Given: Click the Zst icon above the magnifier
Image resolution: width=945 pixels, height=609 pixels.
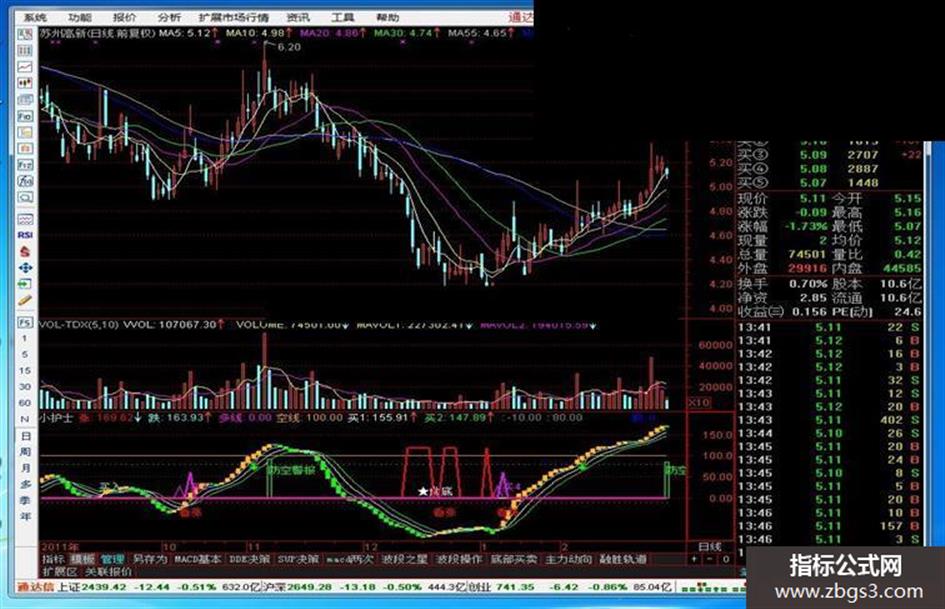Looking at the screenshot, I should [x=25, y=181].
